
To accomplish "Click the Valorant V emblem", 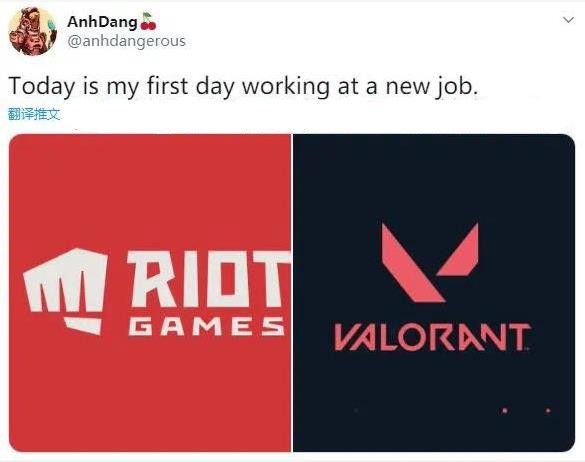I will [x=430, y=262].
